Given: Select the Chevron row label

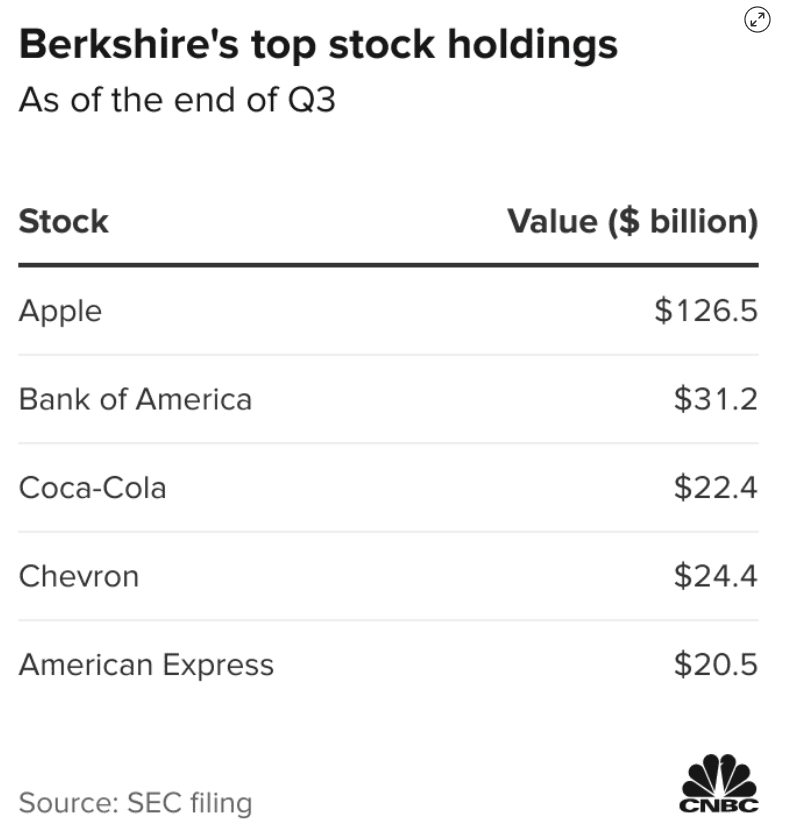Looking at the screenshot, I should point(78,576).
